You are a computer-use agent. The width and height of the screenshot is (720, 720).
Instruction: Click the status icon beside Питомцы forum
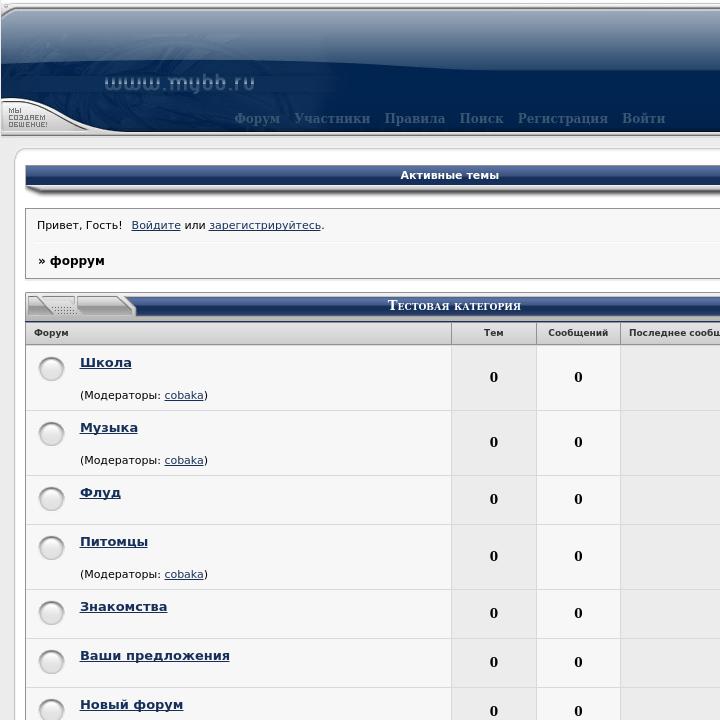pos(51,548)
